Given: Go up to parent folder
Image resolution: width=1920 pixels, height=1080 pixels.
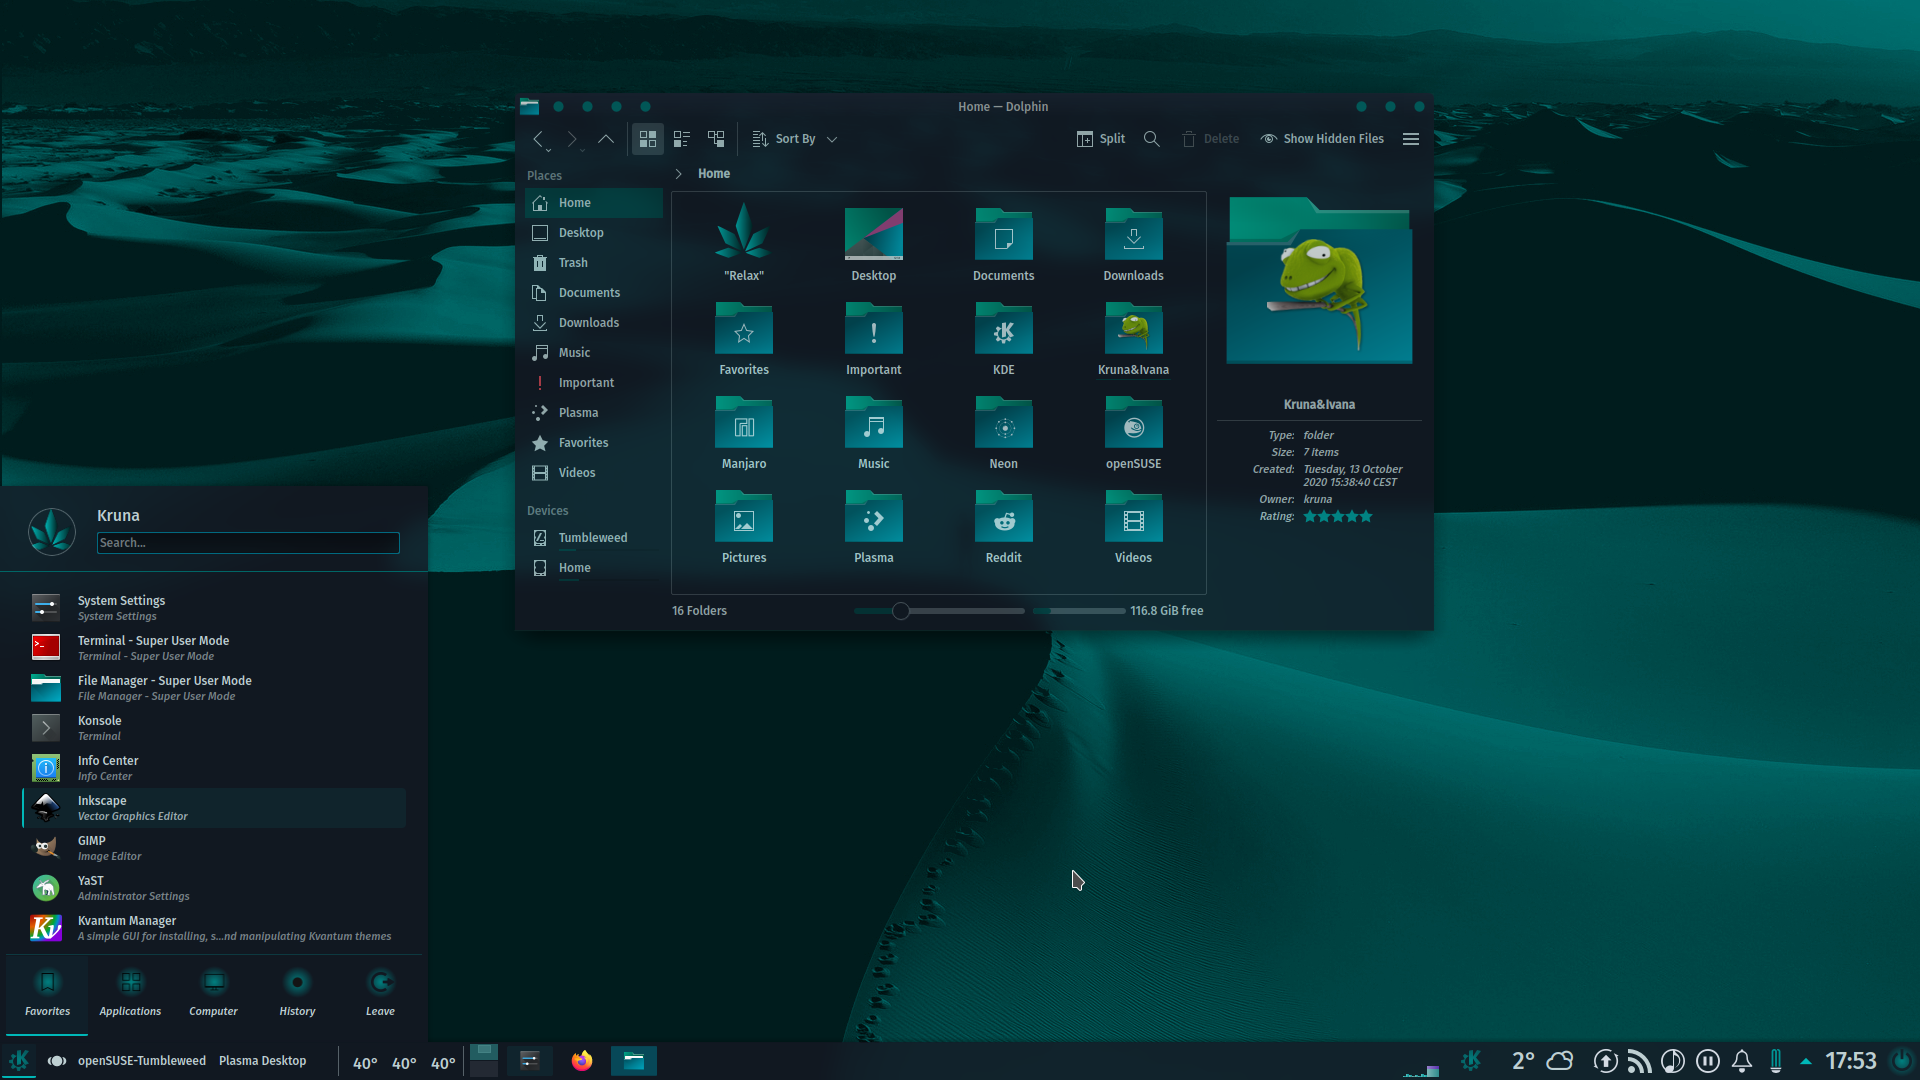Looking at the screenshot, I should (x=606, y=139).
